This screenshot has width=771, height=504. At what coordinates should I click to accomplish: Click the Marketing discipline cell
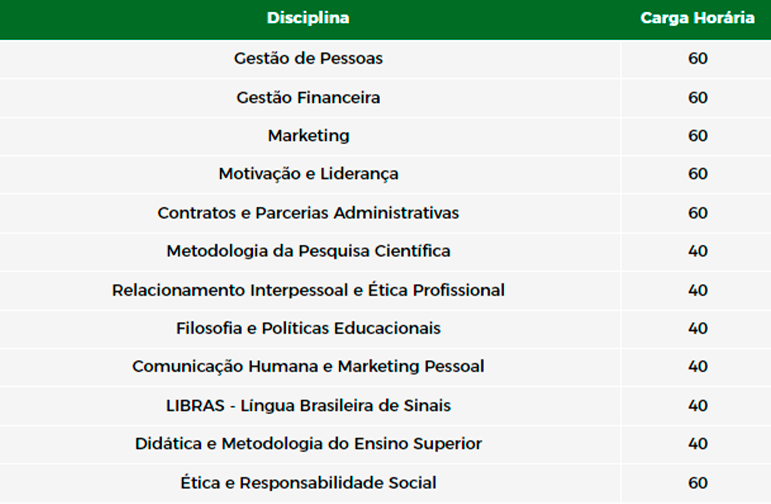308,136
